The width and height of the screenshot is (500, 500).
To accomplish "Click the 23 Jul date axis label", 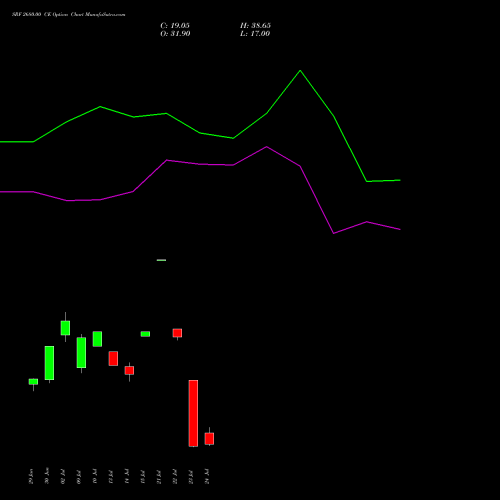I will (x=191, y=476).
